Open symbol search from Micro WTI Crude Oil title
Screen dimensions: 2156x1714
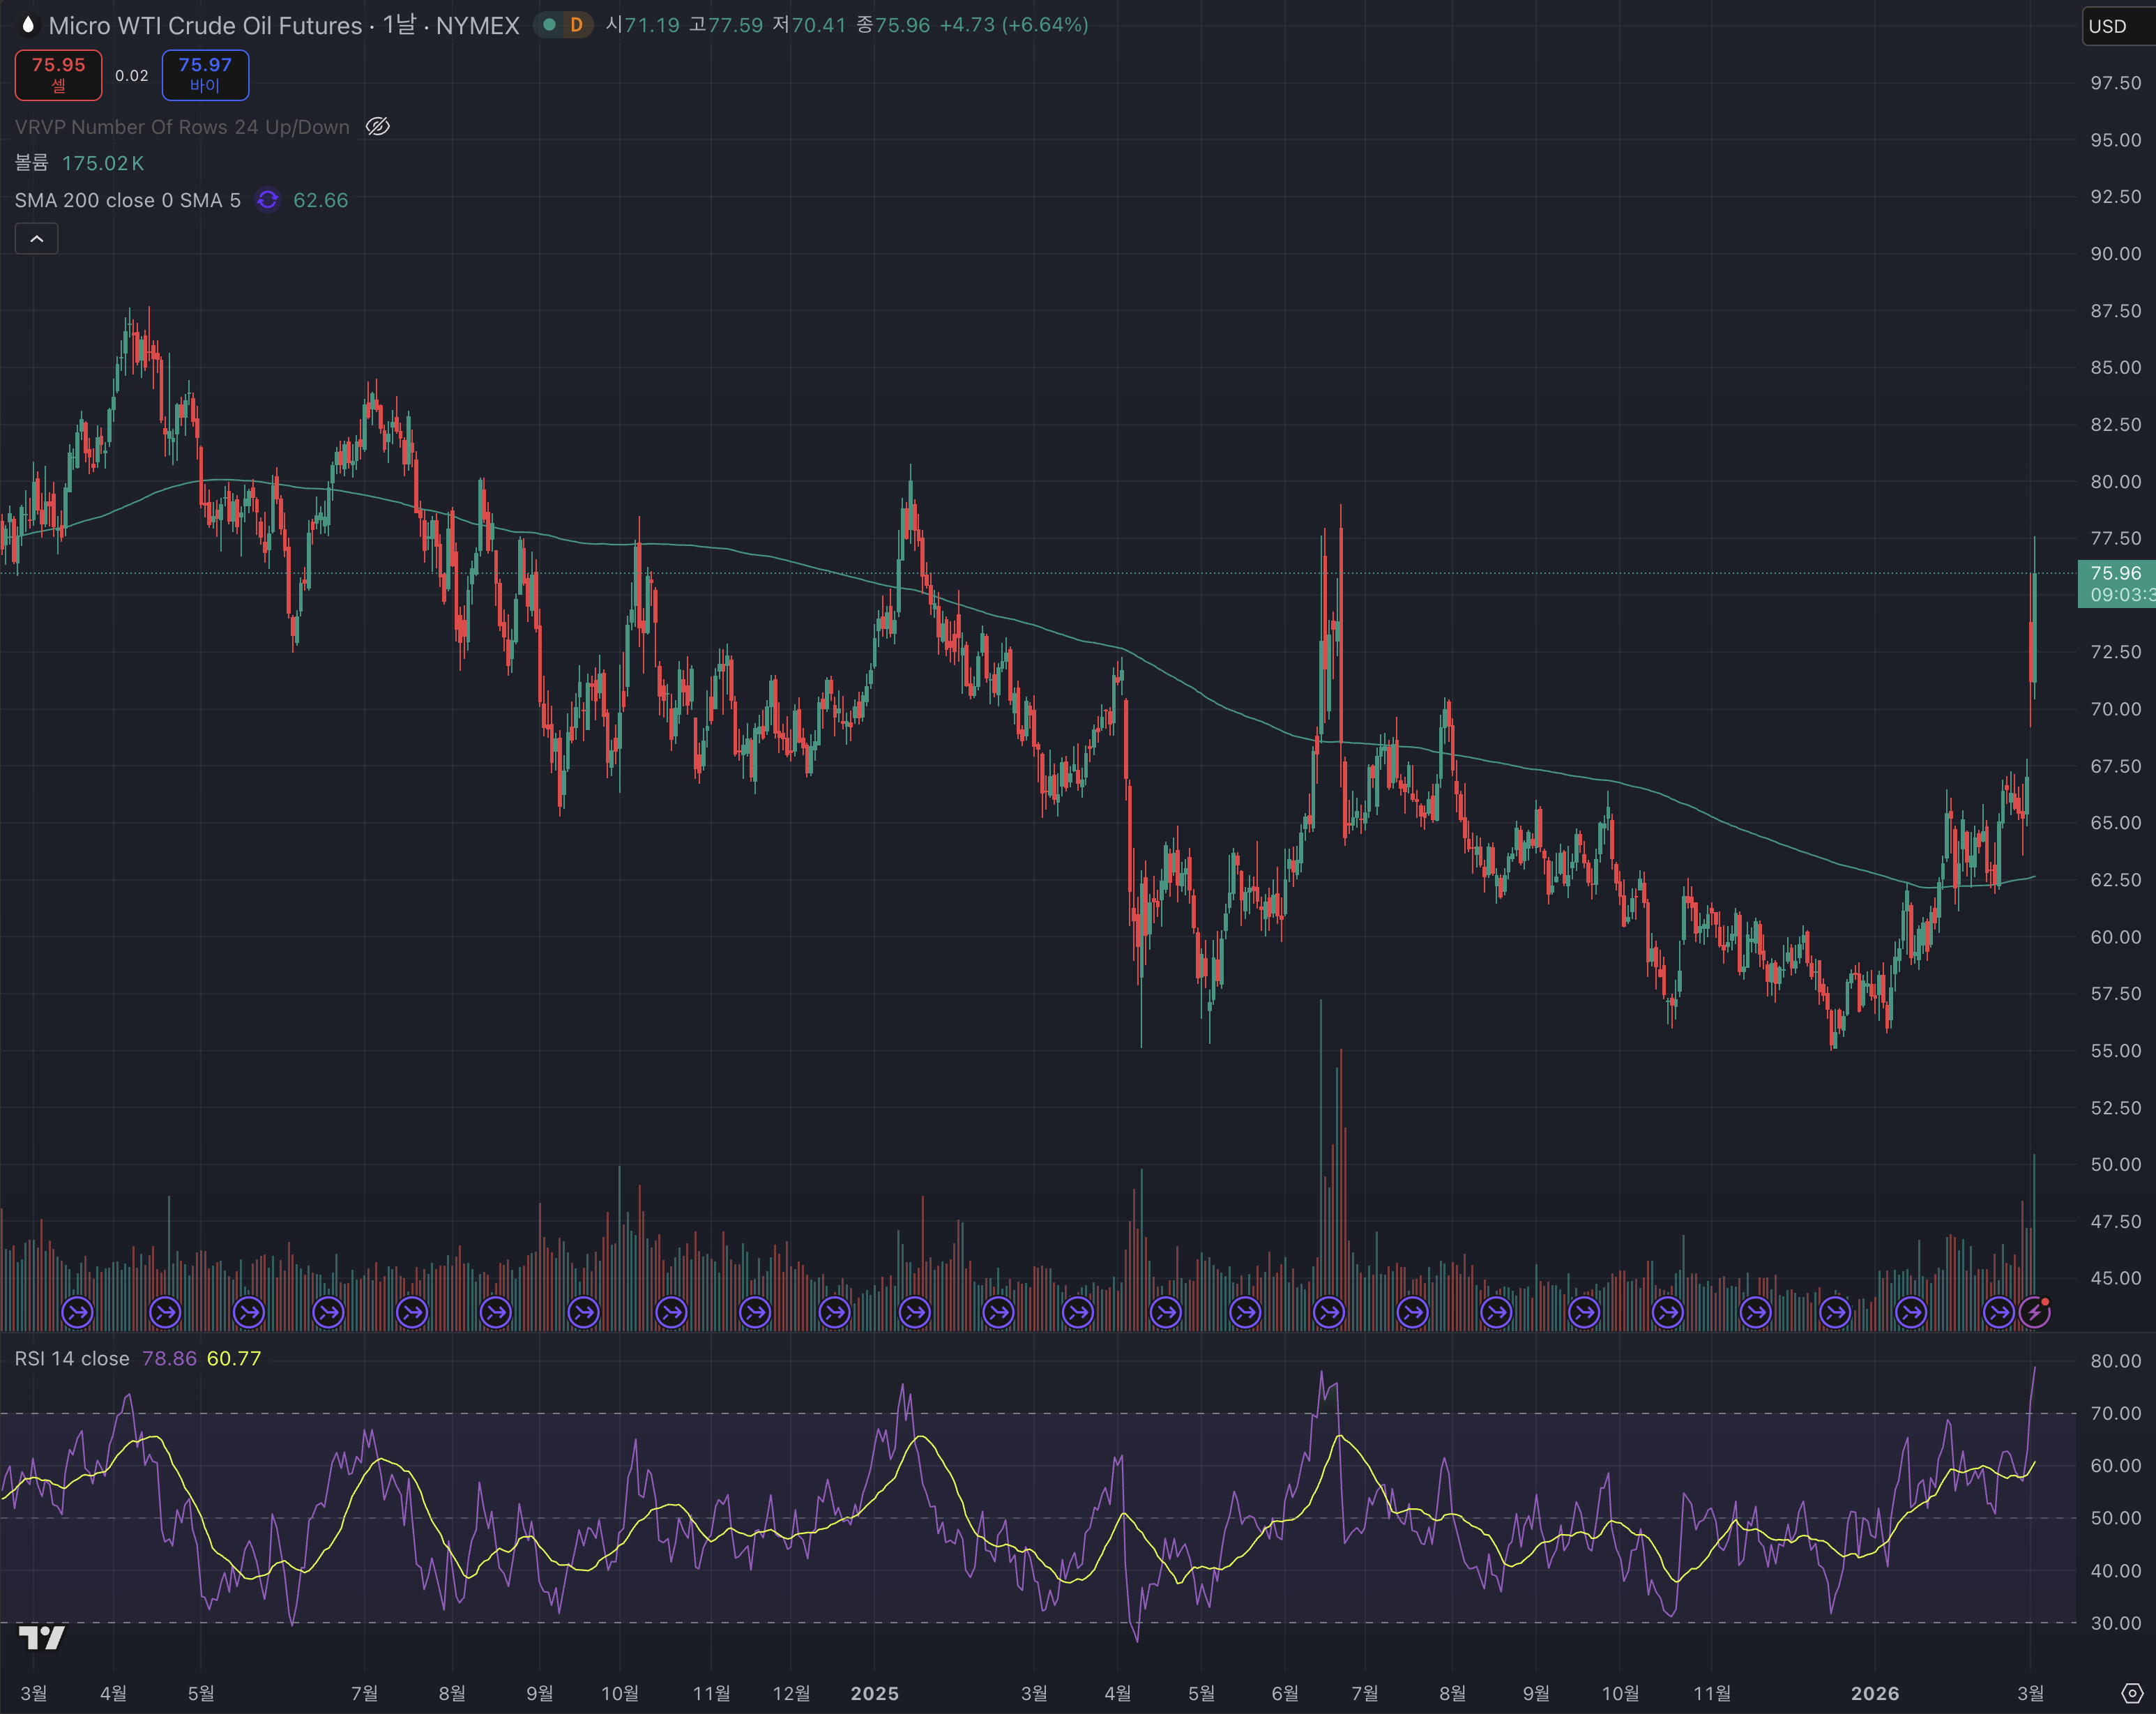pos(205,25)
